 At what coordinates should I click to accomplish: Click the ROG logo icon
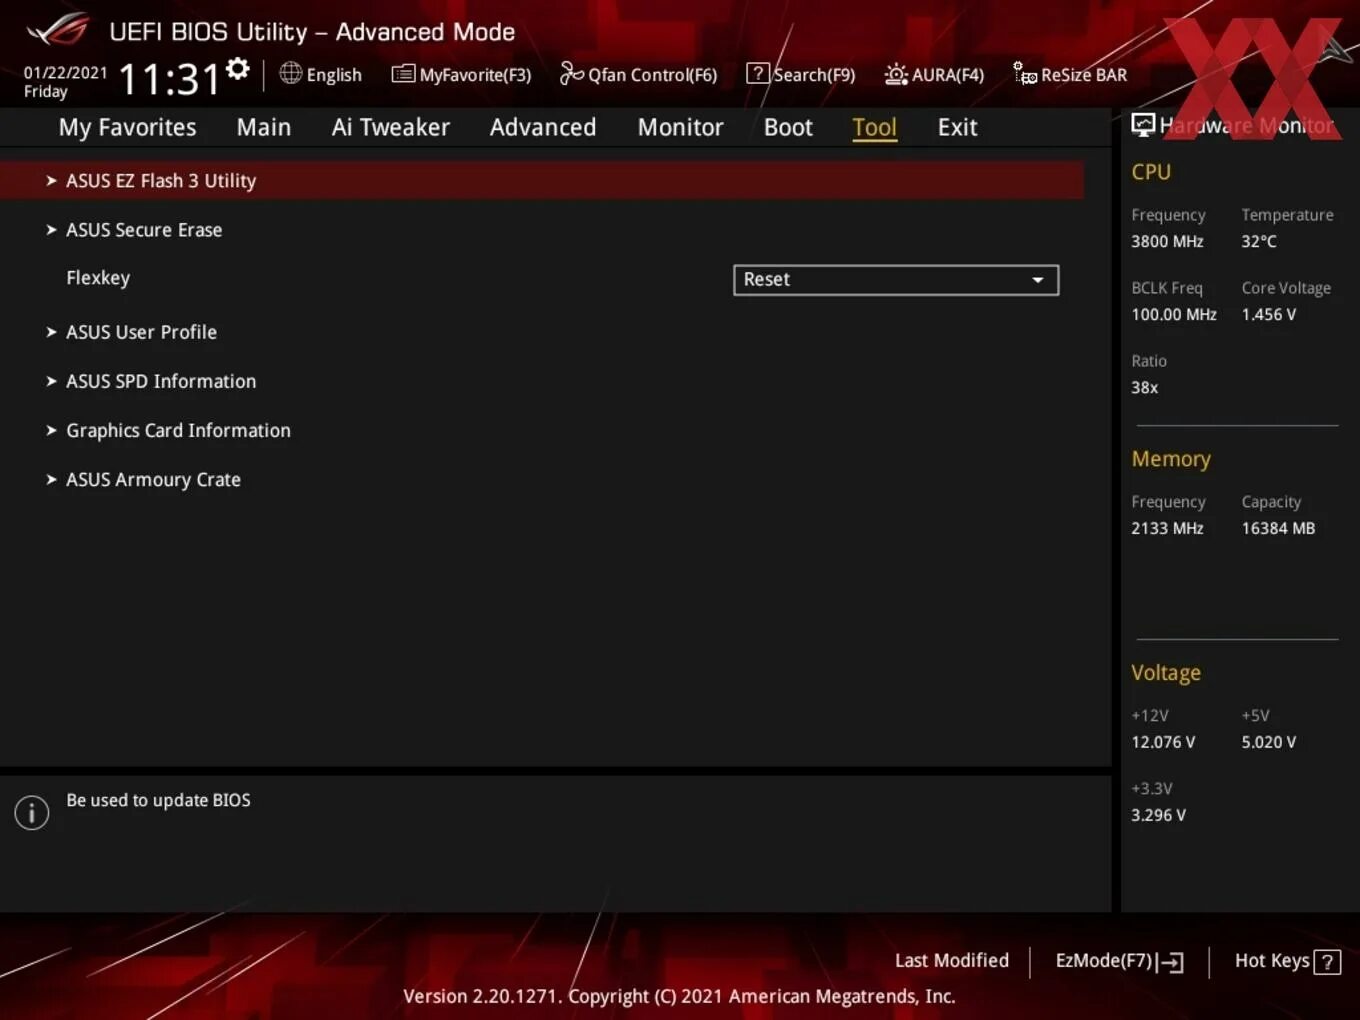point(59,31)
